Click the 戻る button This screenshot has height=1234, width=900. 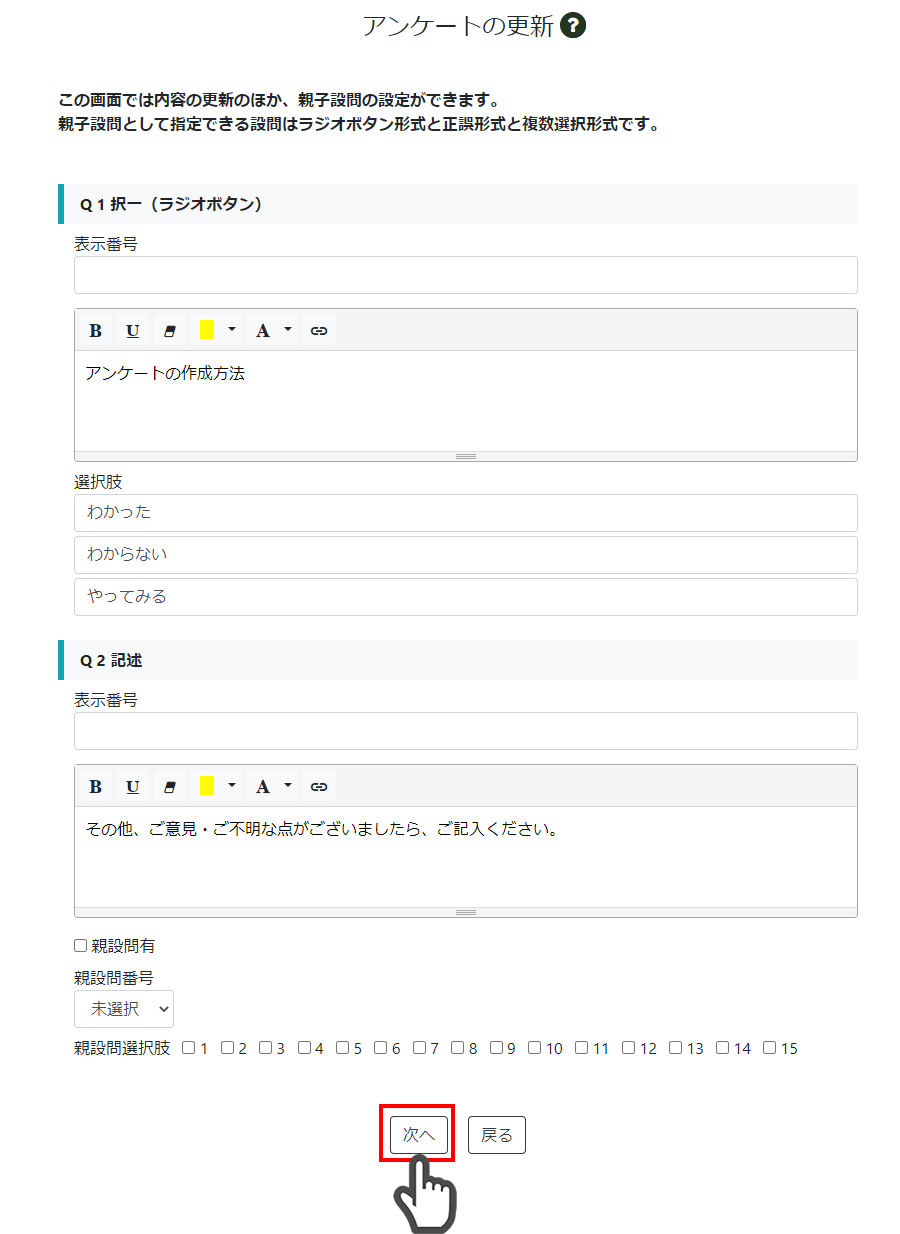click(x=497, y=1135)
